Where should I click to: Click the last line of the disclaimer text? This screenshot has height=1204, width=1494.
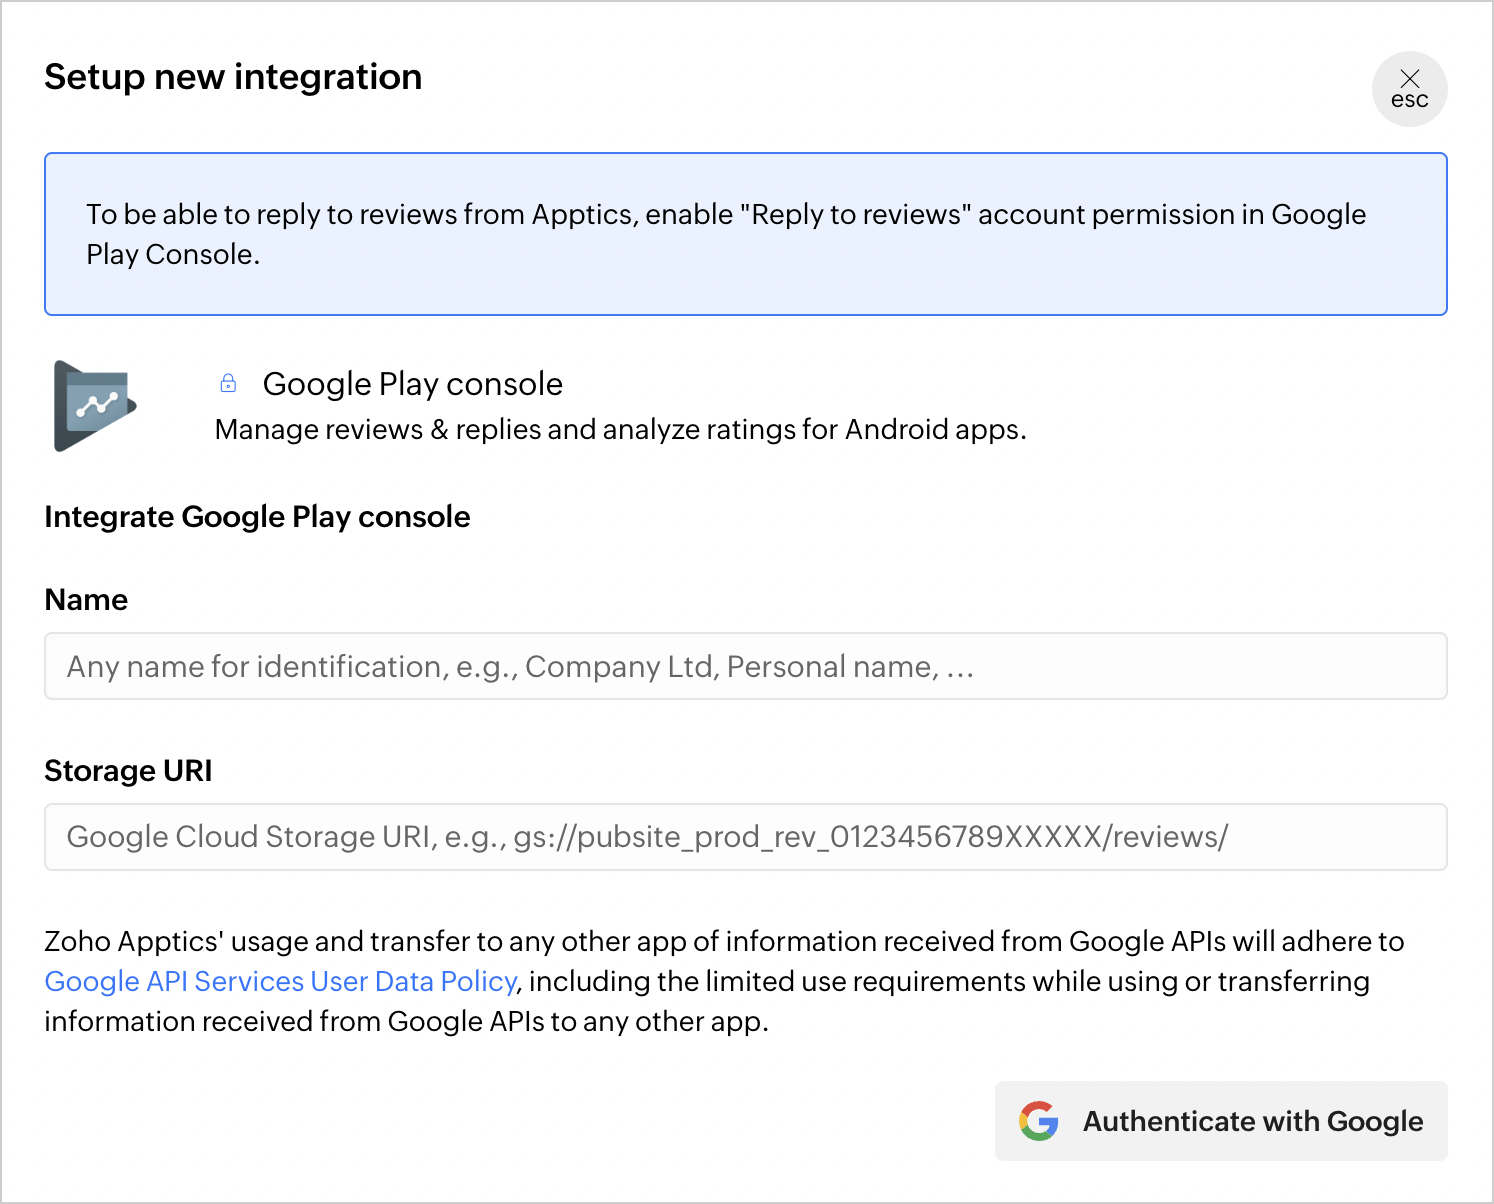pos(406,1022)
